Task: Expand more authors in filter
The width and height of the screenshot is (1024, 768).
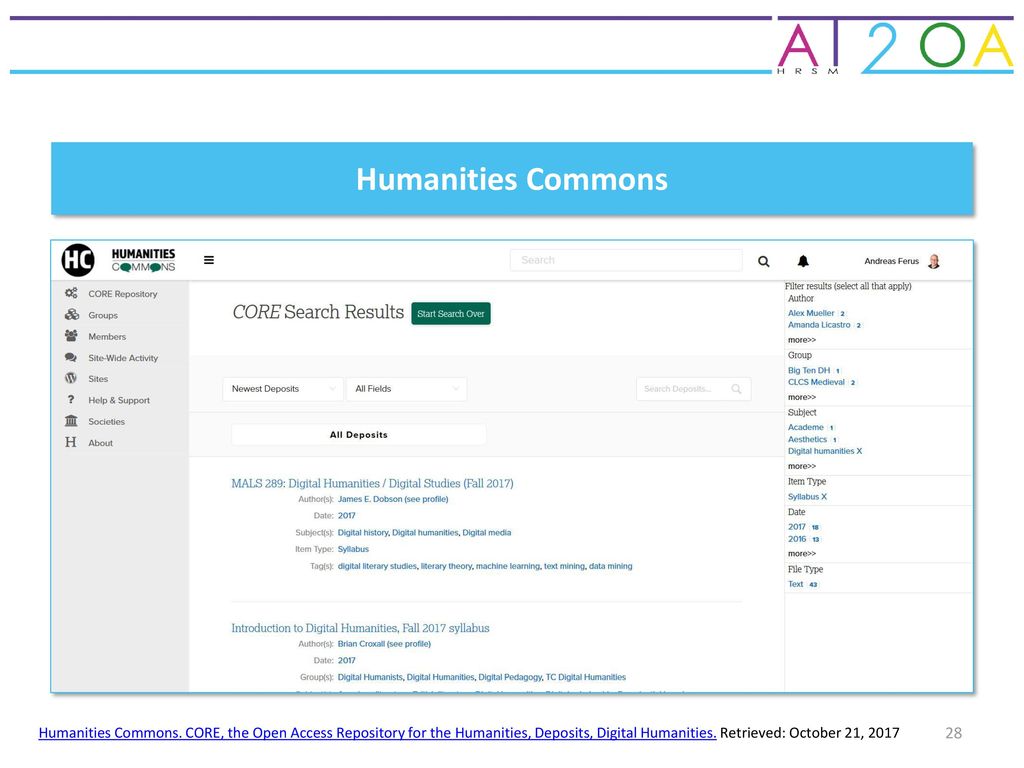Action: [x=802, y=340]
